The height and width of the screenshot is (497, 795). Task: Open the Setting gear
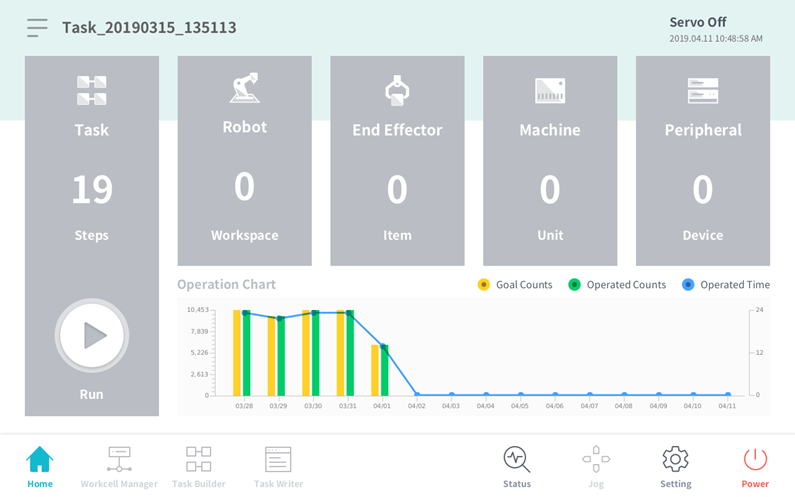[x=675, y=466]
